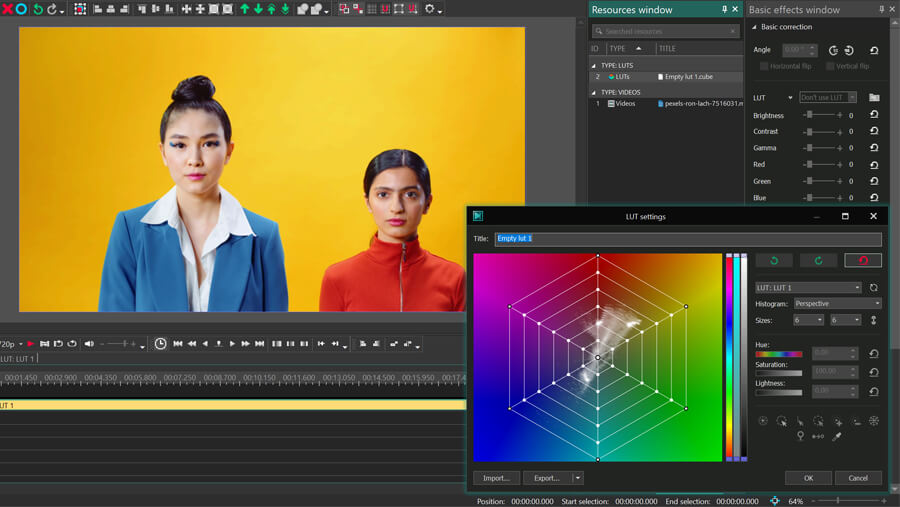
Task: Open the Export button dropdown arrow
Action: pos(578,478)
